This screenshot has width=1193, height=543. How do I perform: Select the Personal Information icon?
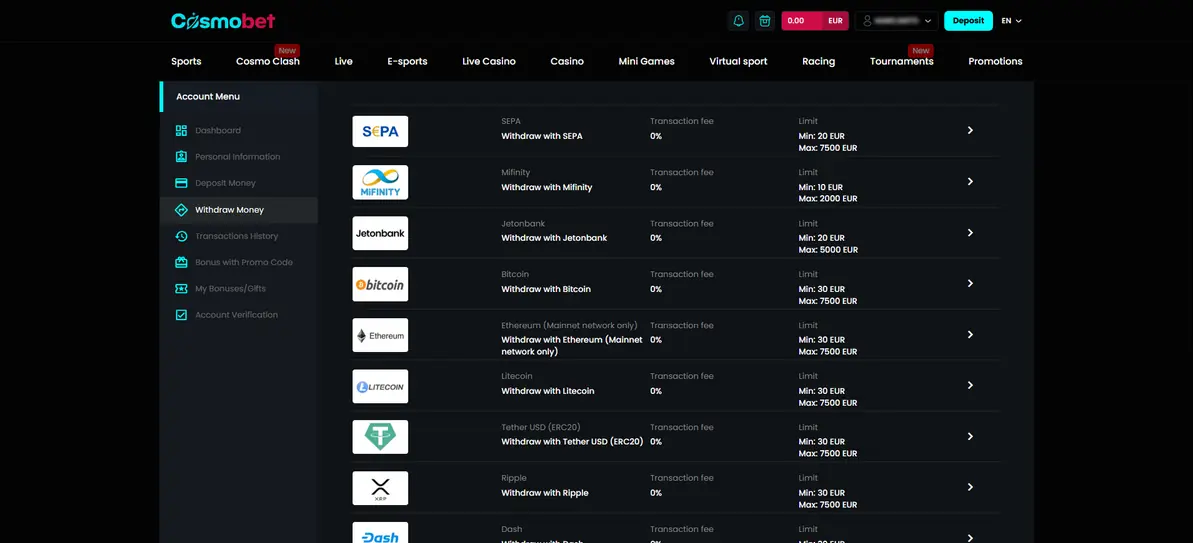[x=181, y=157]
